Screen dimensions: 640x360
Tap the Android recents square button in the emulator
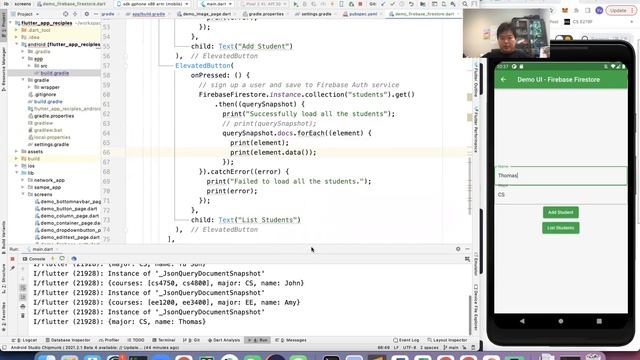point(599,321)
